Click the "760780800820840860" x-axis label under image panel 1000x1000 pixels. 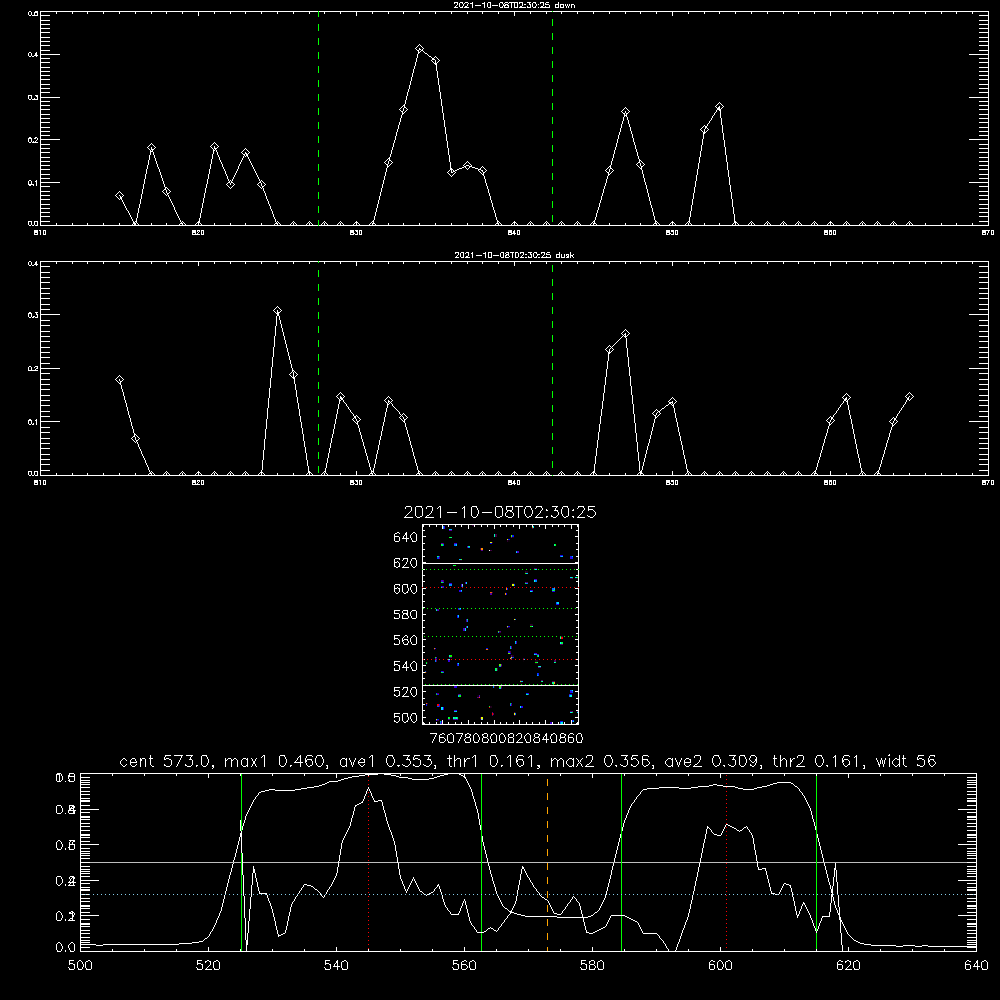[x=506, y=738]
